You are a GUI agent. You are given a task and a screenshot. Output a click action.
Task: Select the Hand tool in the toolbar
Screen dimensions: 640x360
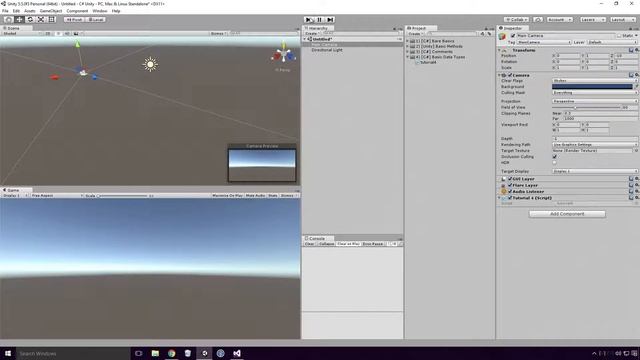[8, 20]
